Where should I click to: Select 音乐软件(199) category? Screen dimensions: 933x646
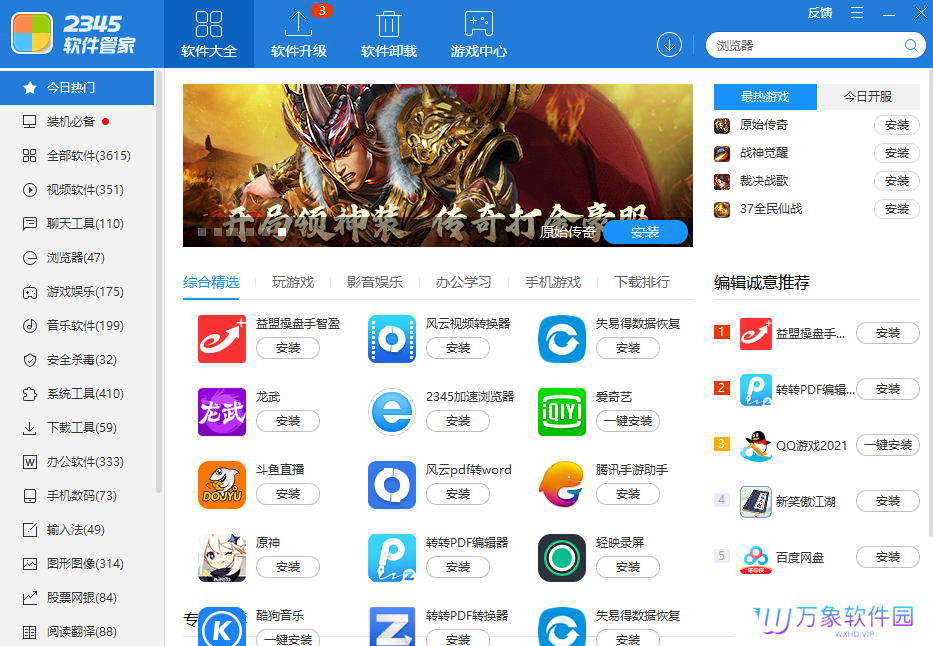click(x=77, y=325)
